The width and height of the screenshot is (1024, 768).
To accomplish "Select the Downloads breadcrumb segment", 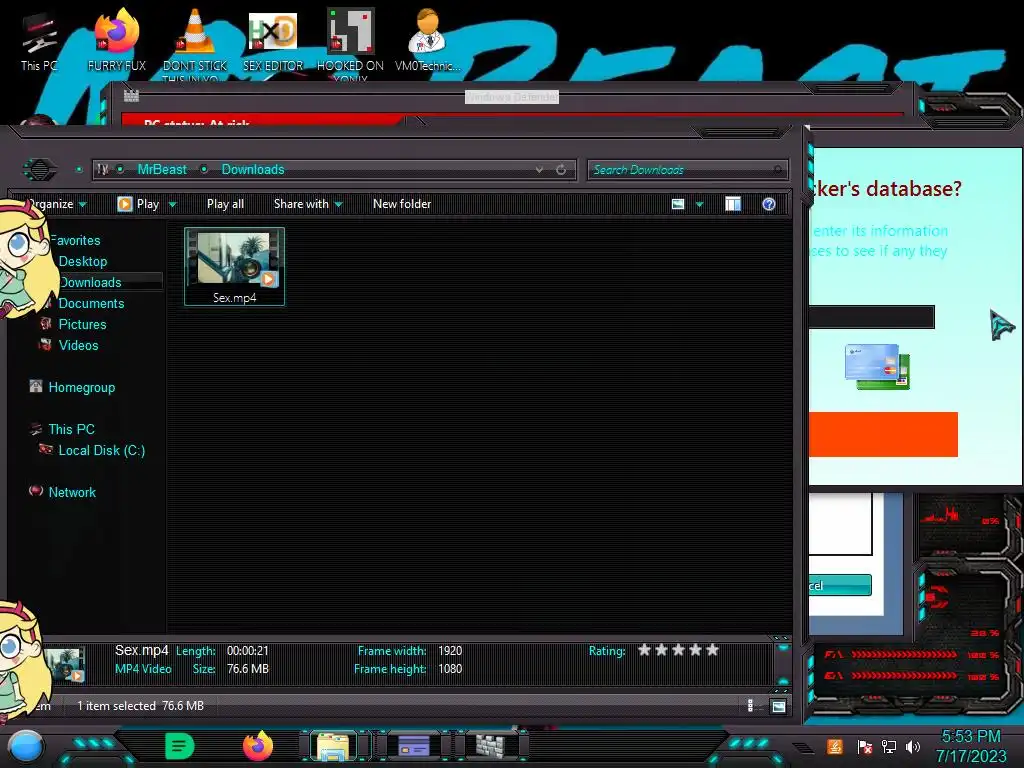I will [253, 170].
